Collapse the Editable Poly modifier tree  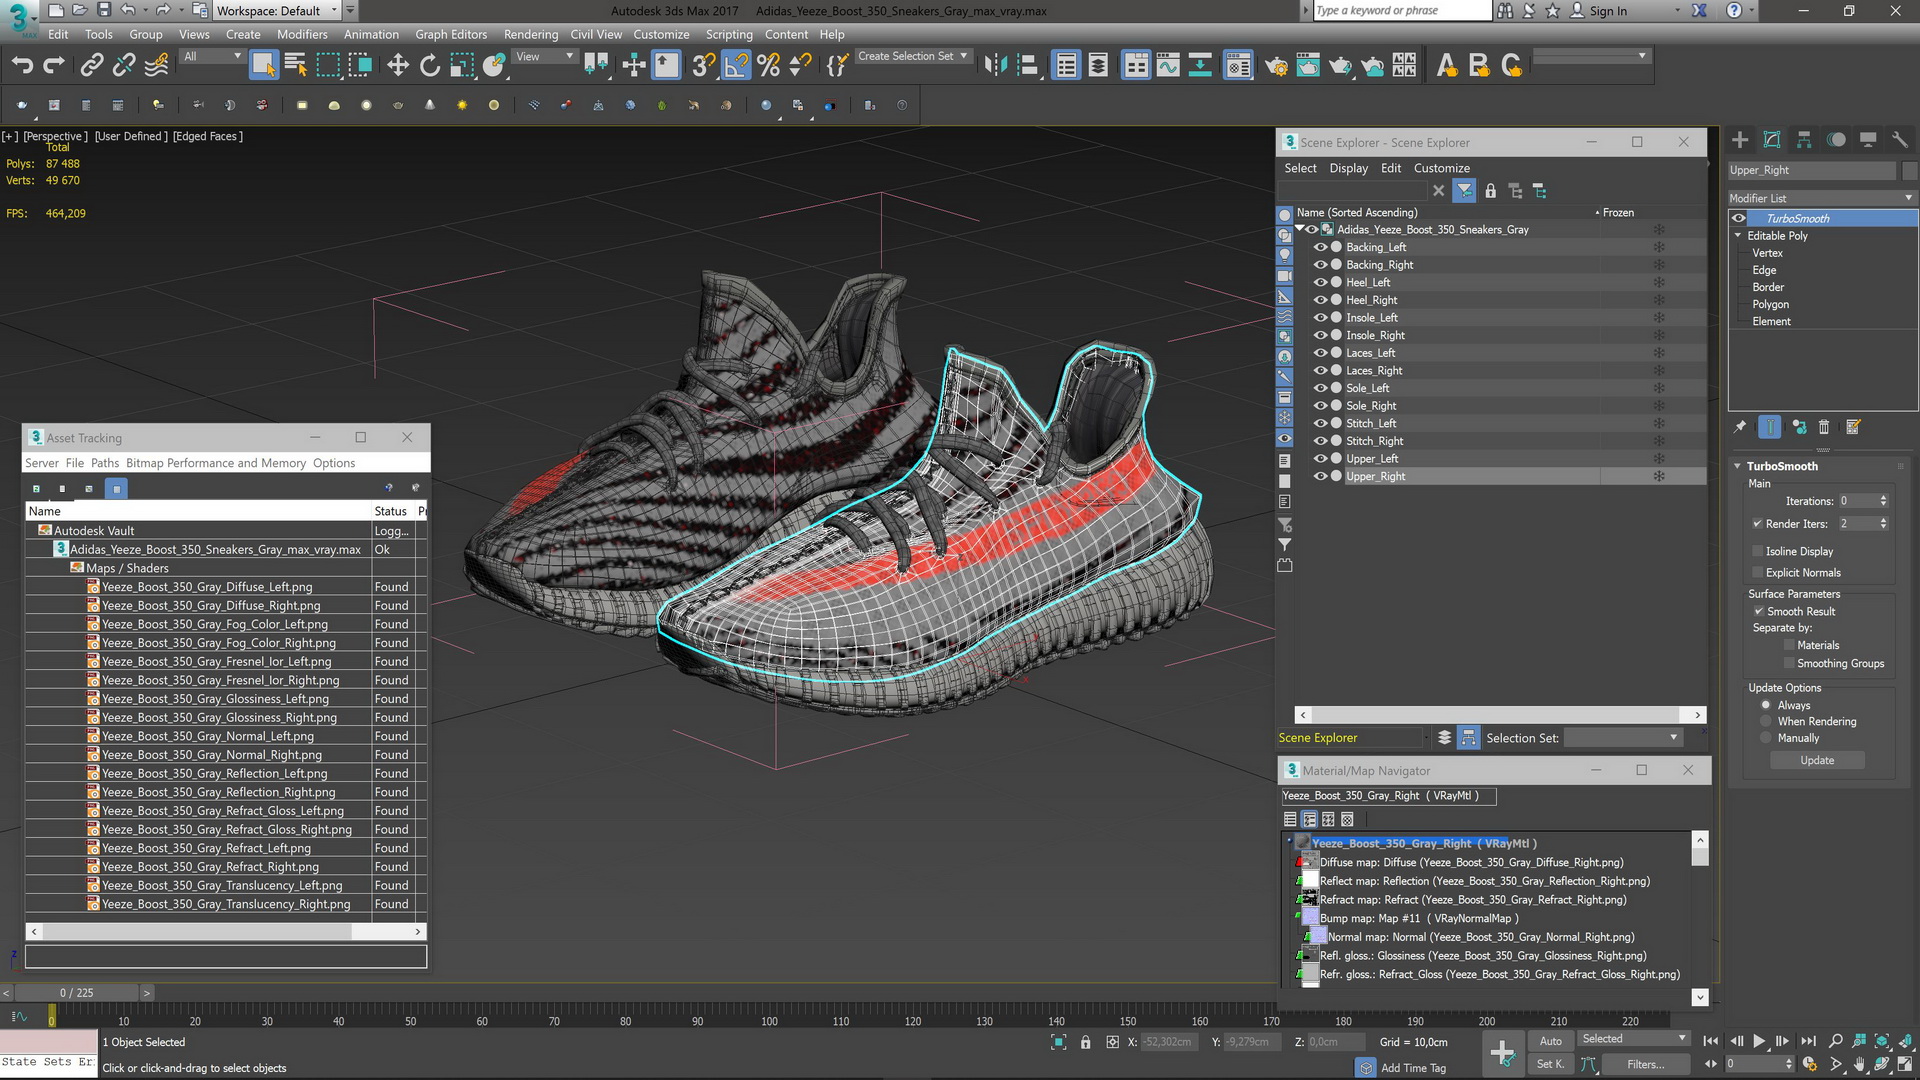[x=1738, y=236]
